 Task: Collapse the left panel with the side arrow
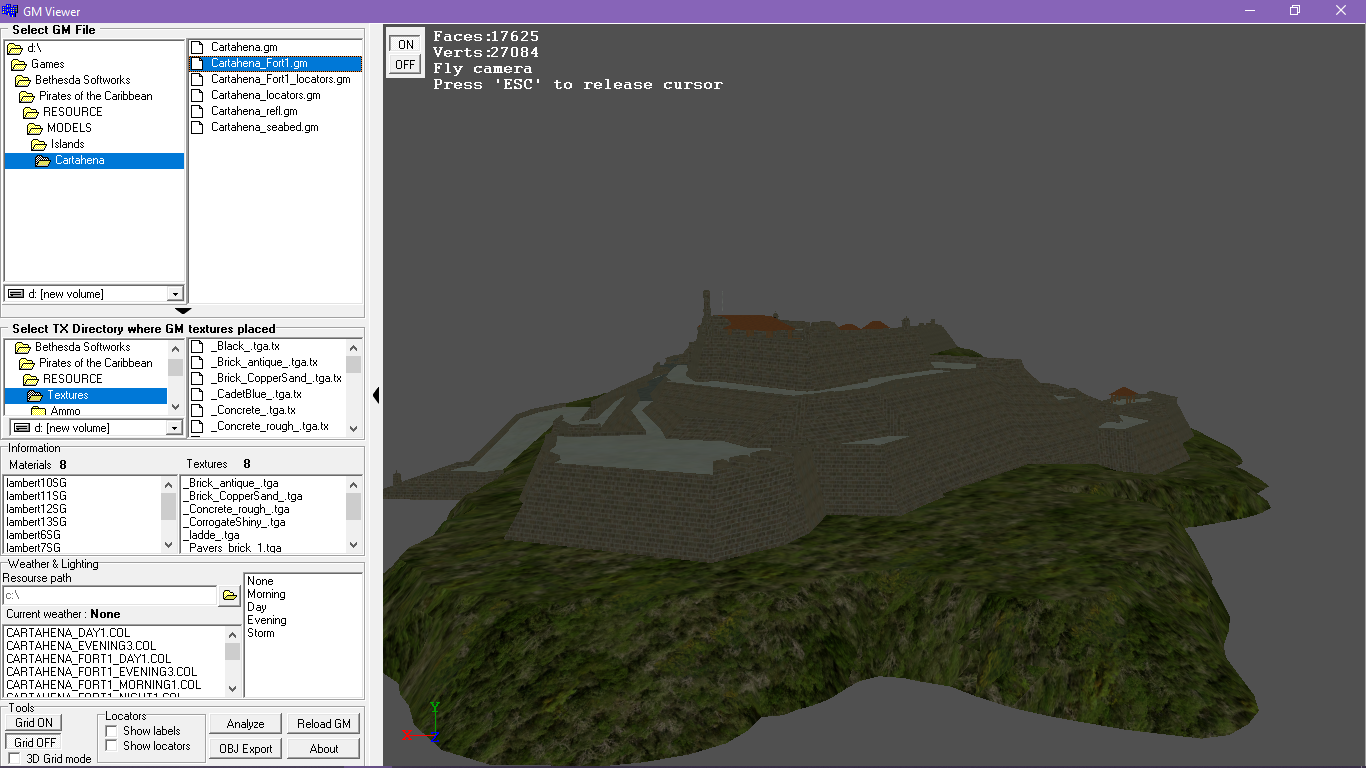pos(376,396)
